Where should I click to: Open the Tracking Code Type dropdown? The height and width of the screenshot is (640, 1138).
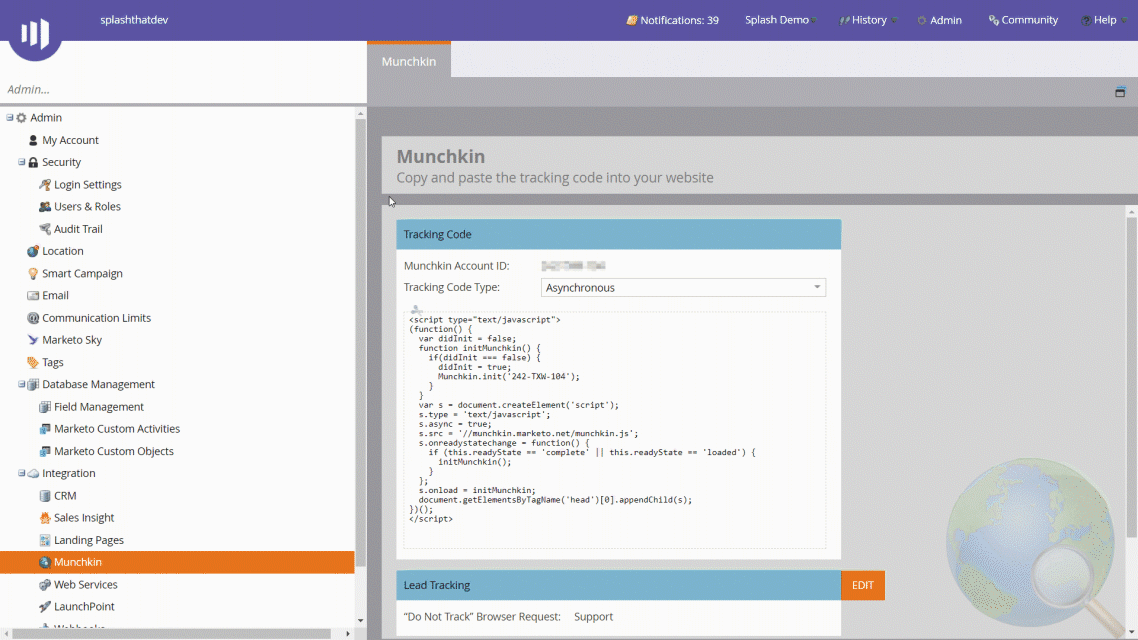pyautogui.click(x=683, y=287)
